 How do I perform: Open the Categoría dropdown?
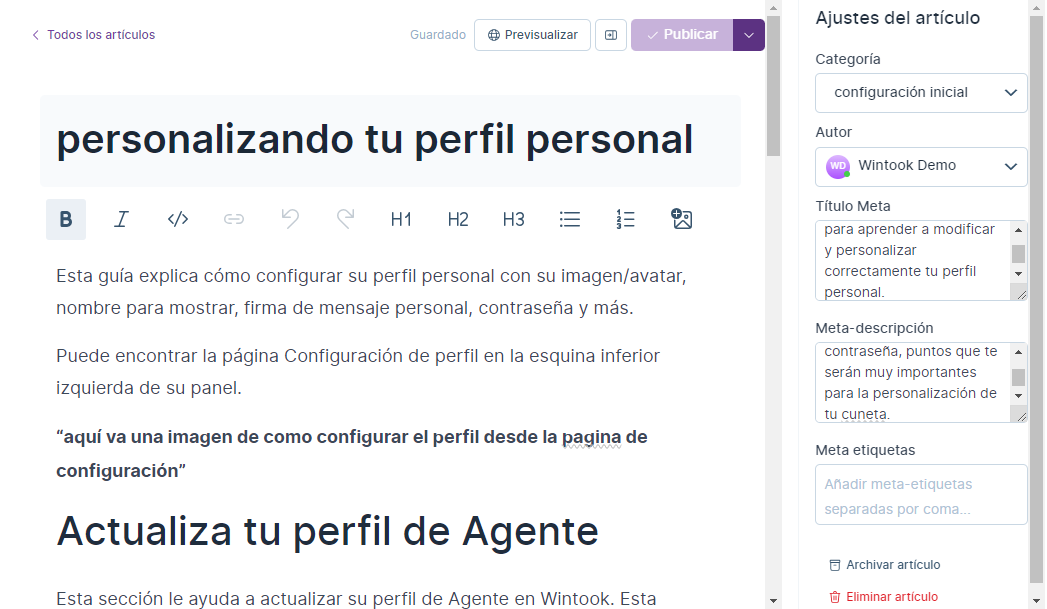point(921,93)
